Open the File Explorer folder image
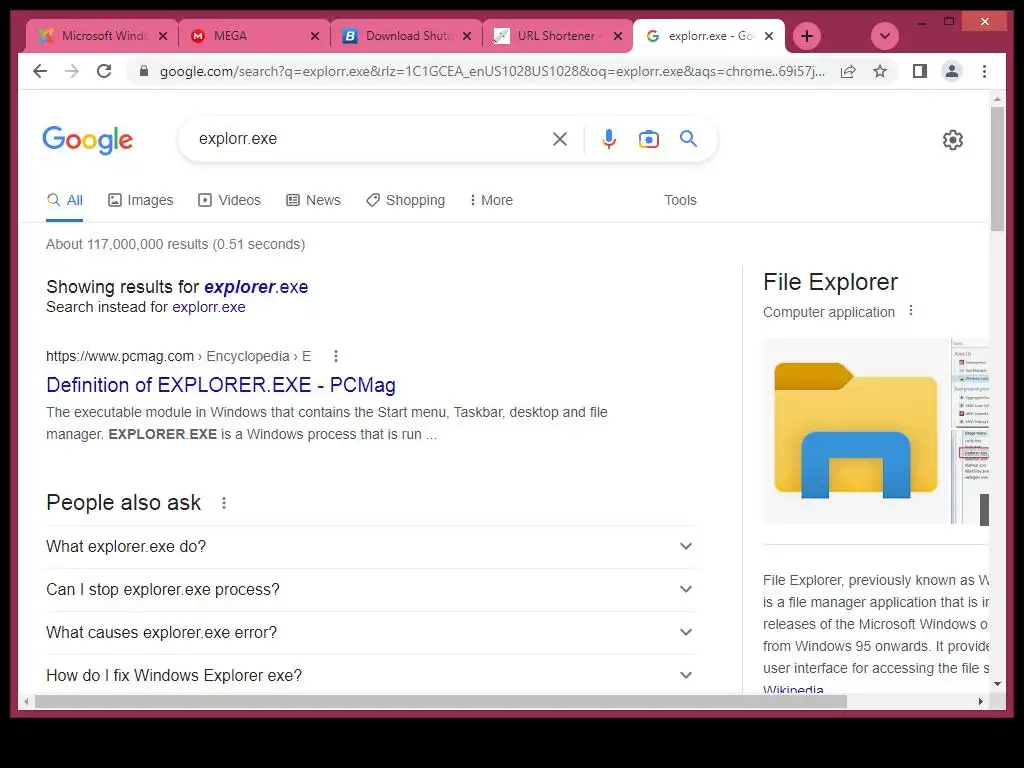The width and height of the screenshot is (1024, 768). point(856,431)
